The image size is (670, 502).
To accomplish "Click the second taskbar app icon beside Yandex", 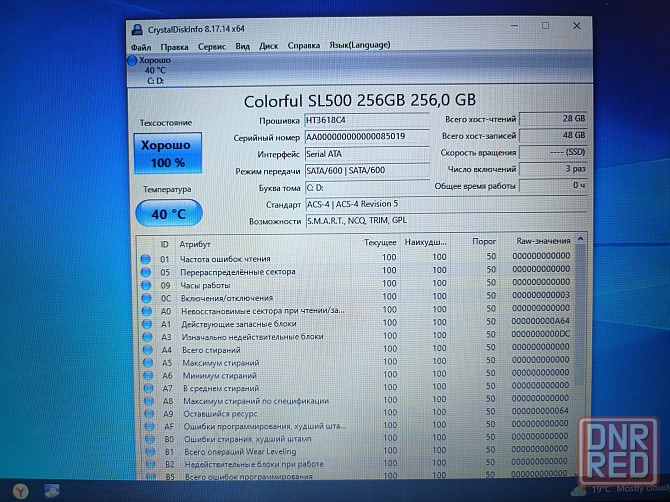I will (52, 491).
